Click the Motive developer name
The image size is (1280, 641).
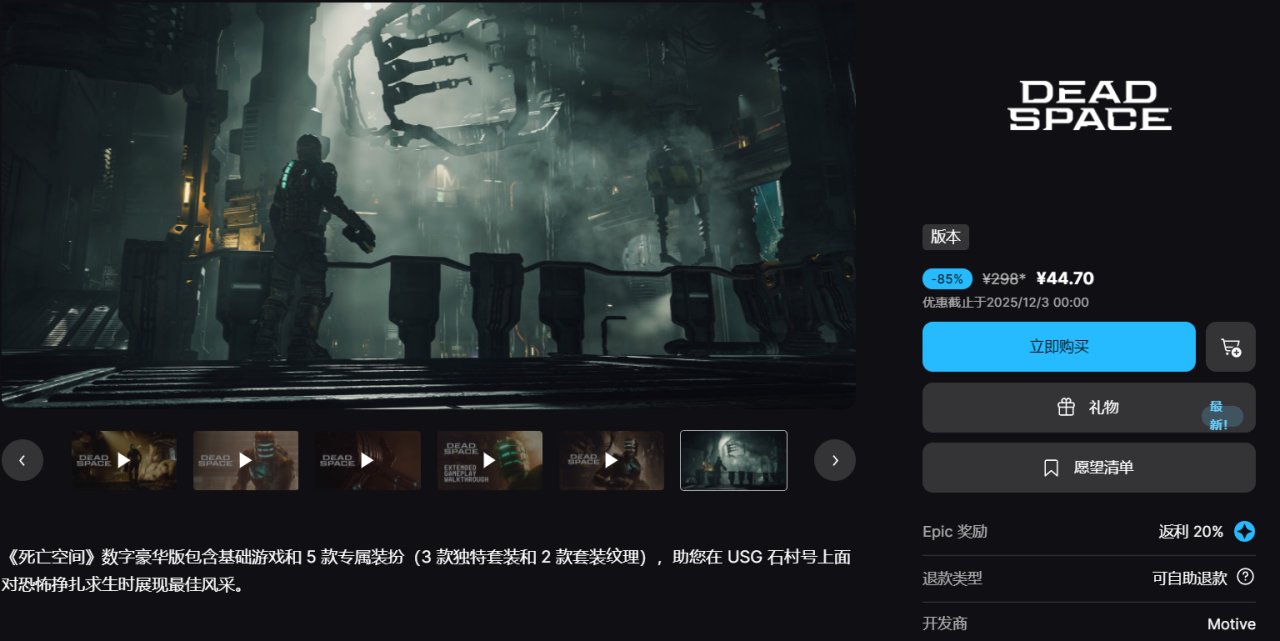point(1231,624)
